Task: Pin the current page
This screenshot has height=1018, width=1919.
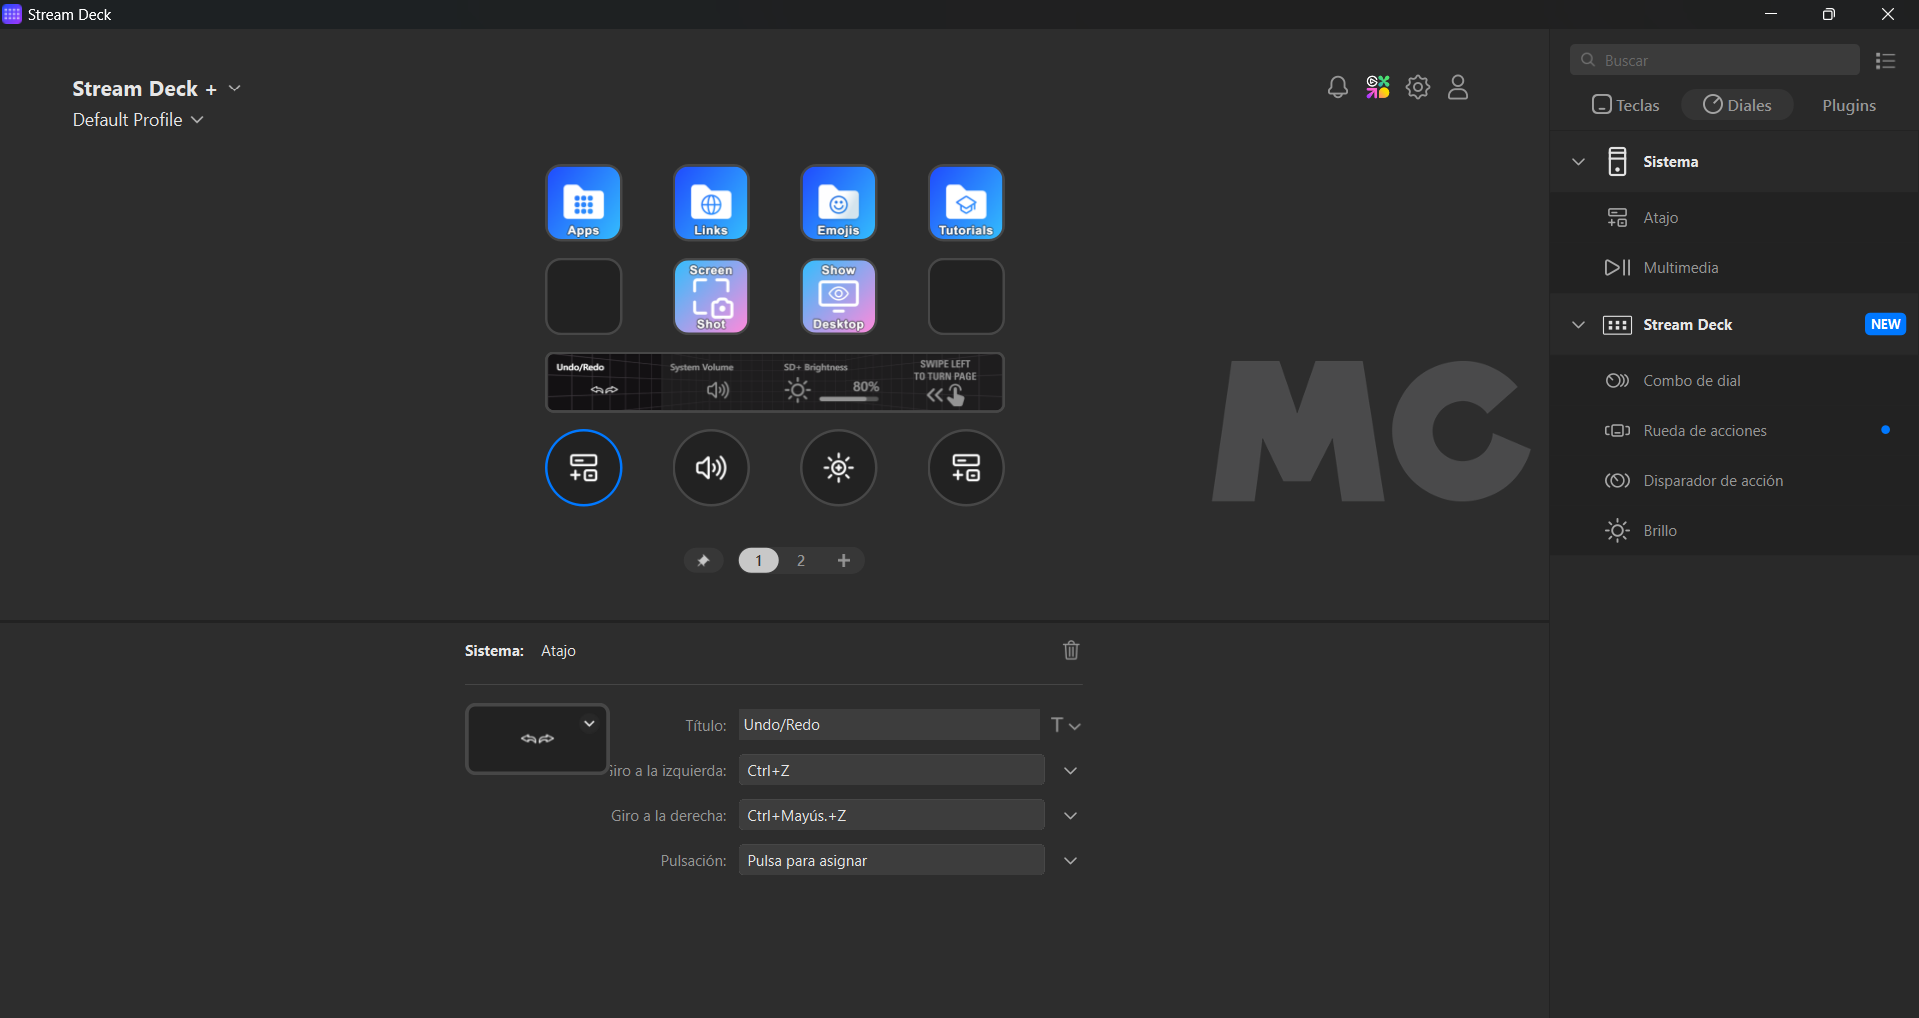Action: (703, 561)
